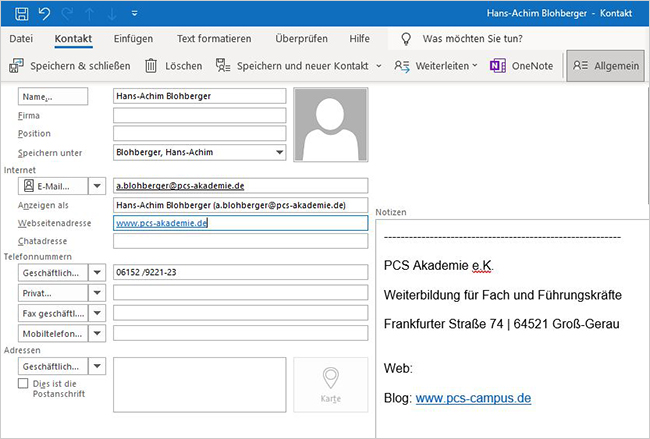Open the Hilfe tab
650x439 pixels.
359,39
